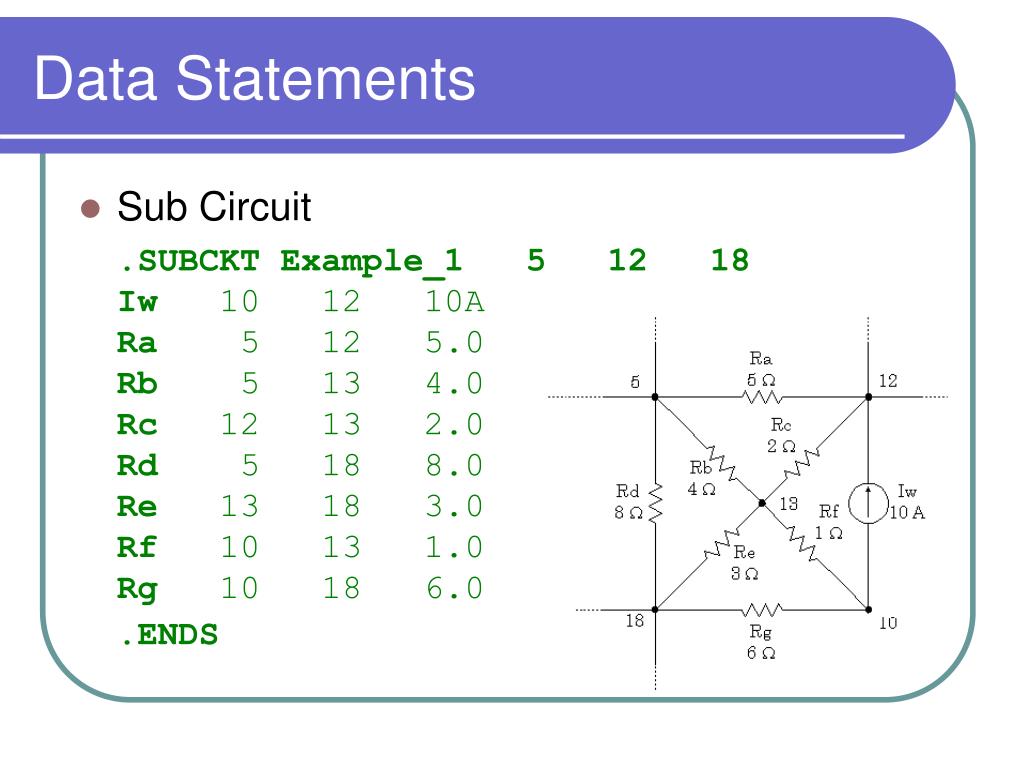The image size is (1024, 768).
Task: Click the .ENDS statement text
Action: (x=168, y=635)
